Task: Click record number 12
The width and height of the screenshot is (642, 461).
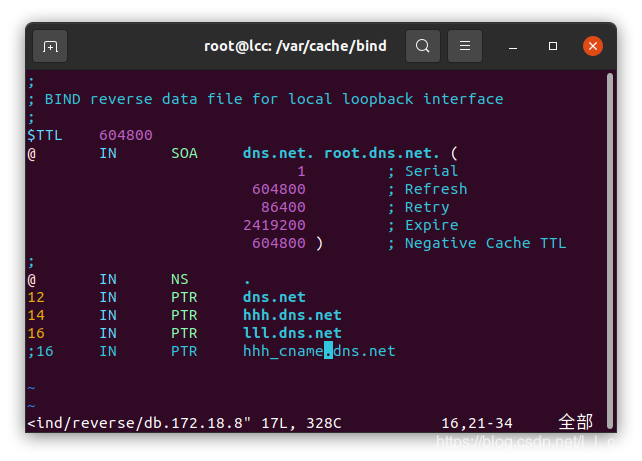Action: point(36,297)
